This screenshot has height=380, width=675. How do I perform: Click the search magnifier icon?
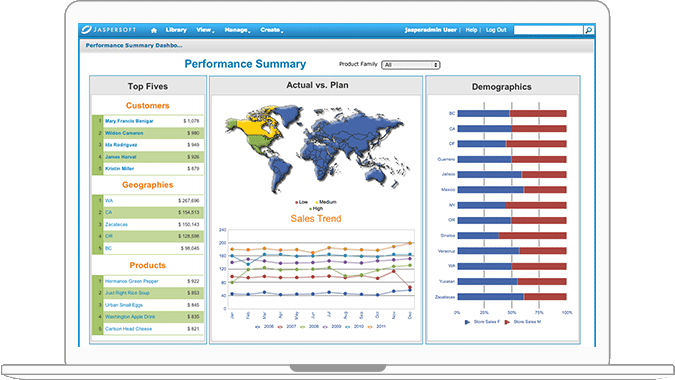point(588,30)
